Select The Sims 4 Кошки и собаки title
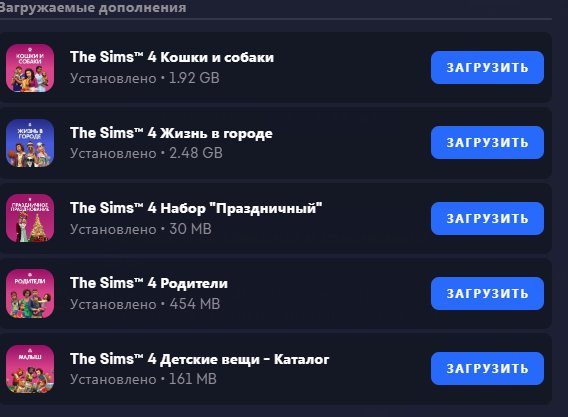 [x=172, y=57]
